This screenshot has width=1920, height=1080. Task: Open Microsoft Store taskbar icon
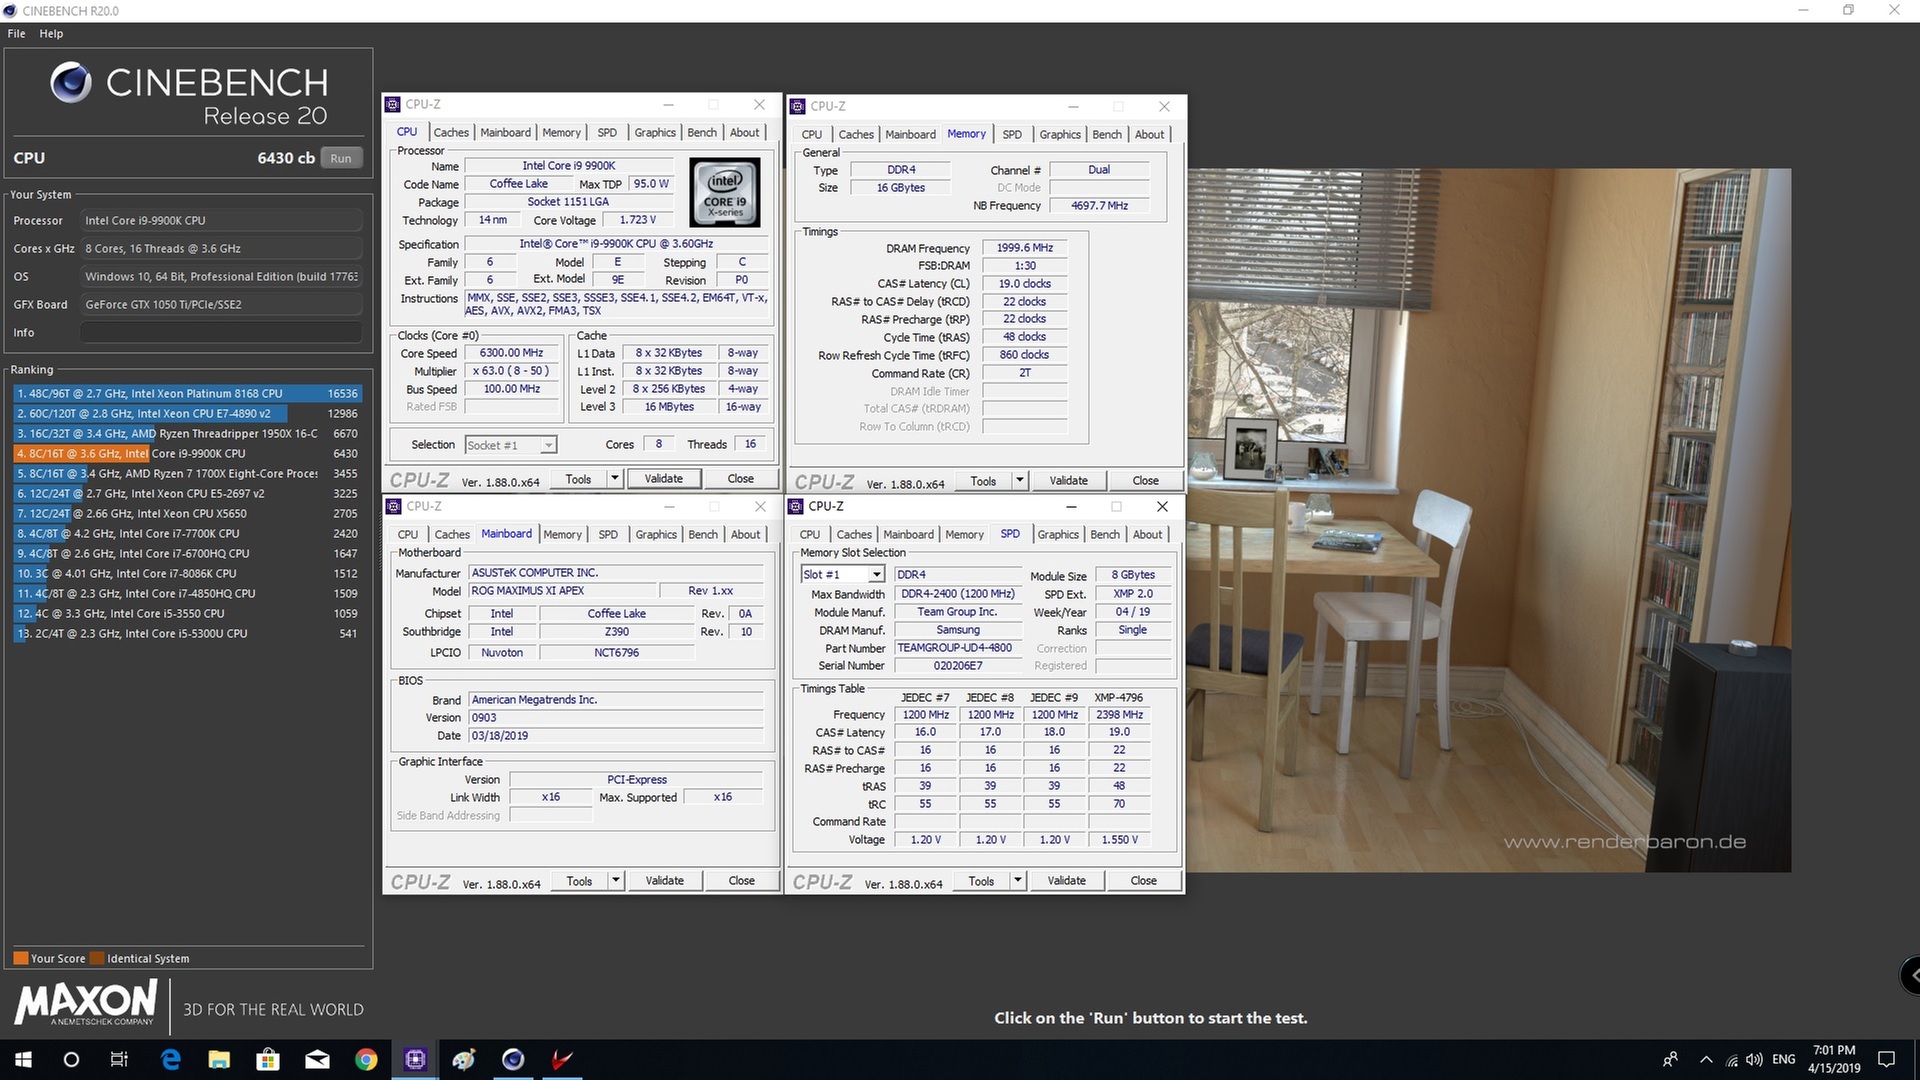(267, 1059)
